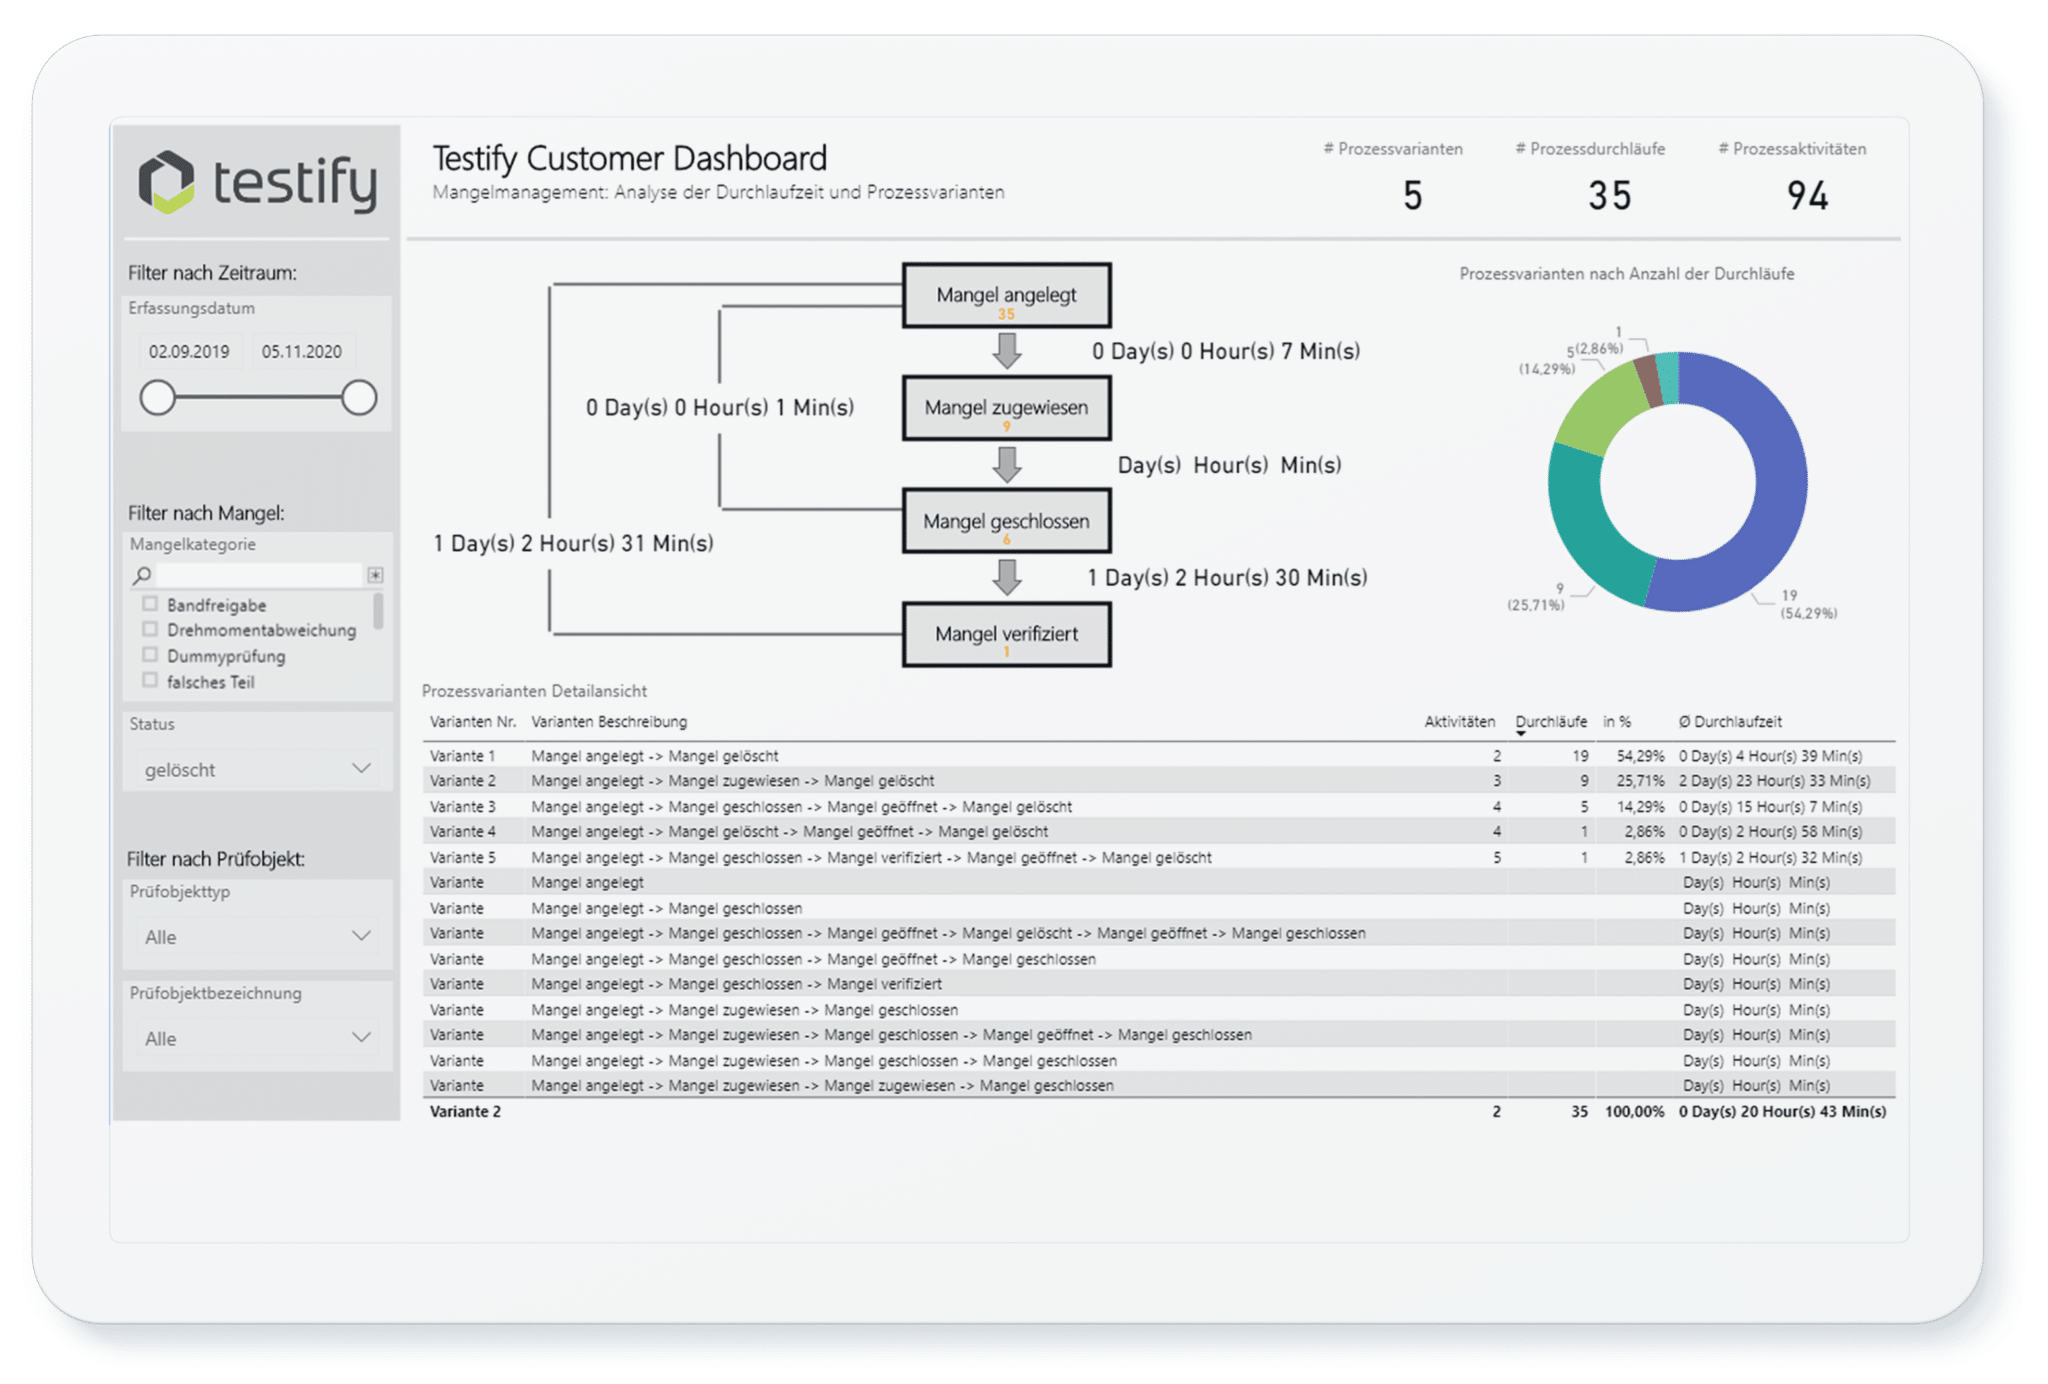Viewport: 2048px width, 1384px height.
Task: Select the Mangel geschlossen process box
Action: [x=1006, y=521]
